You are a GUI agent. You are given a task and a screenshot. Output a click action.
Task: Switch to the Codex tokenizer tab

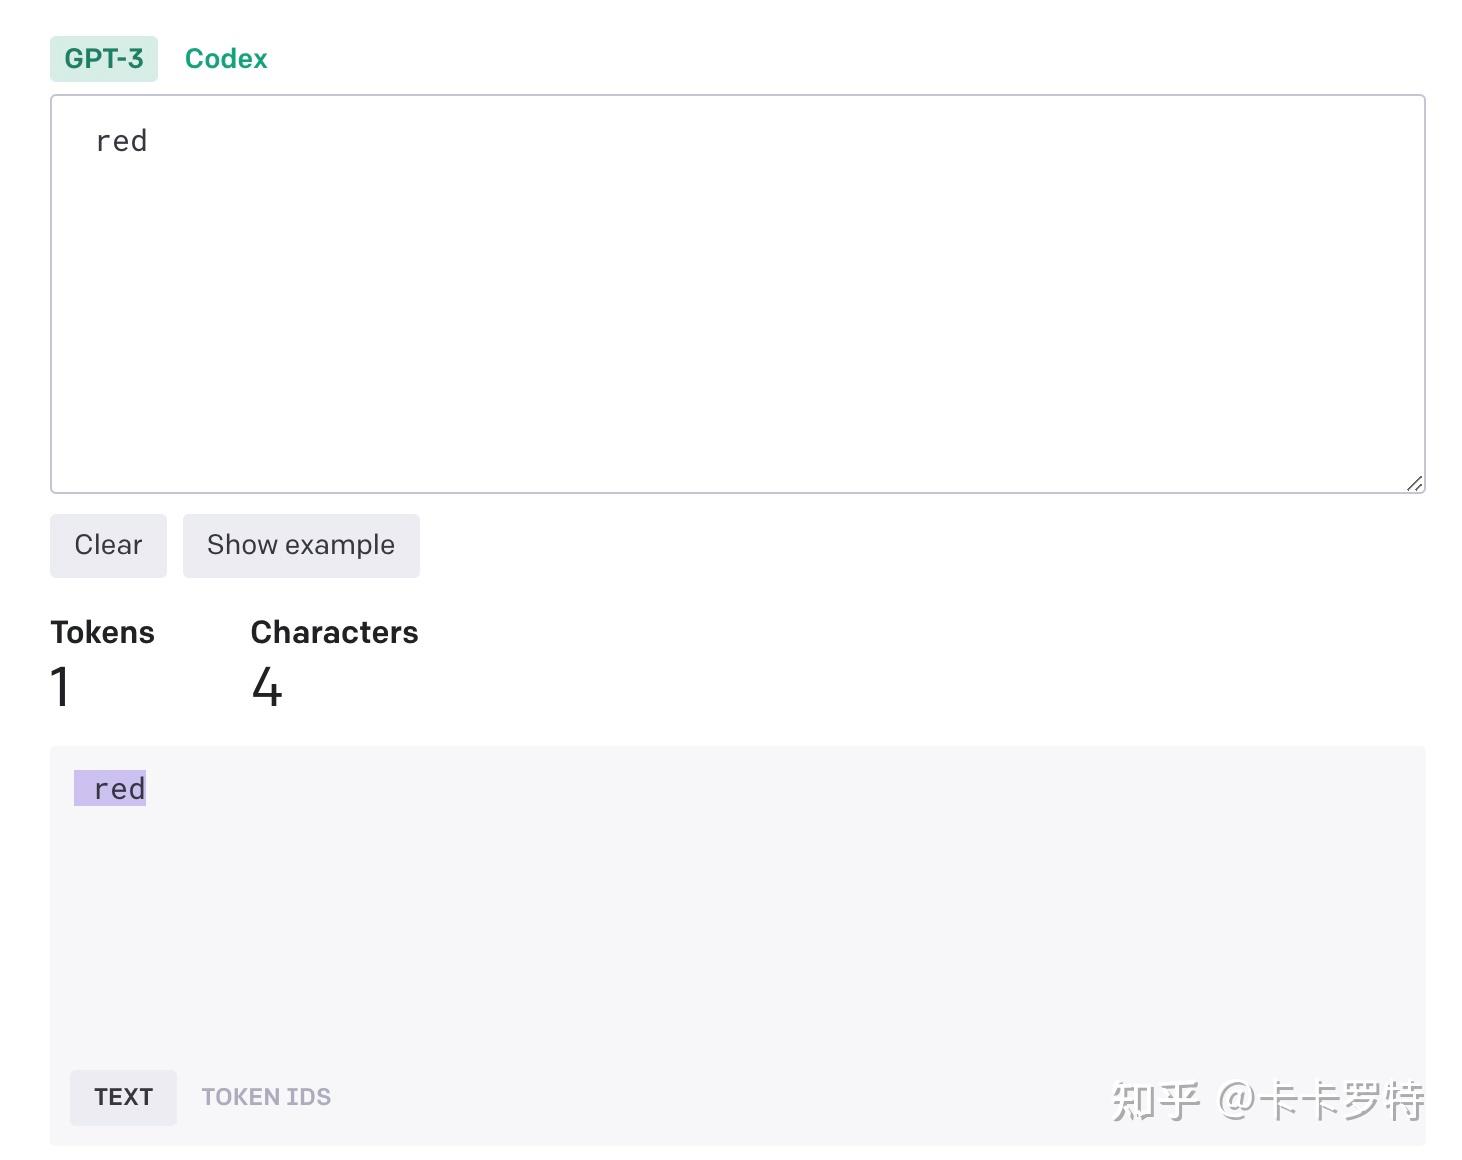(x=226, y=58)
